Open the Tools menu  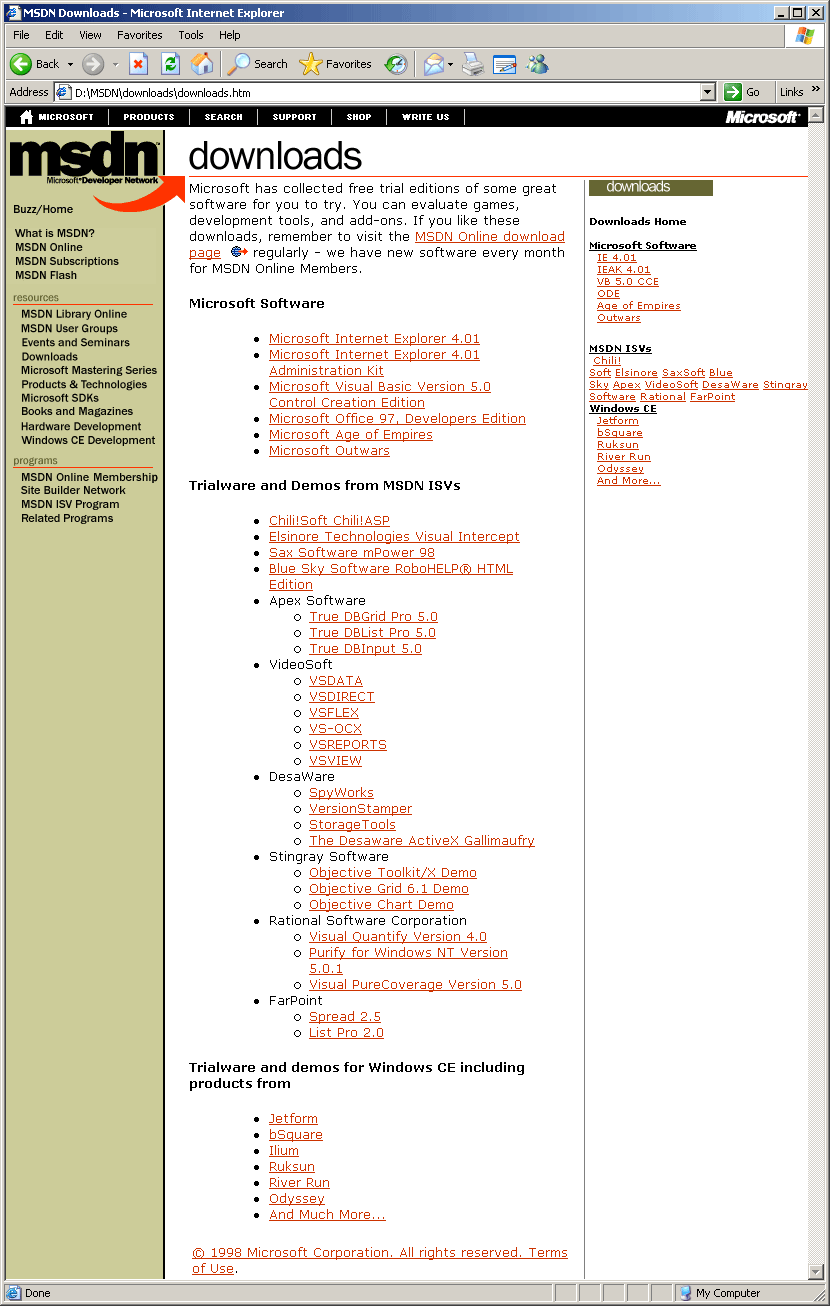point(190,35)
